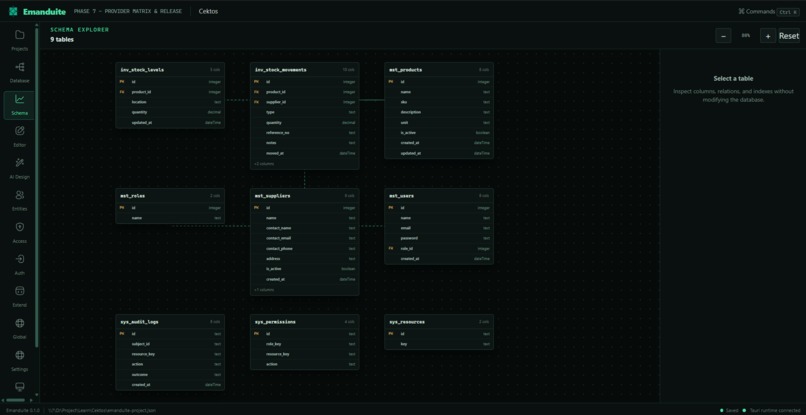806x415 pixels.
Task: Click key row in sys_resources
Action: point(439,344)
